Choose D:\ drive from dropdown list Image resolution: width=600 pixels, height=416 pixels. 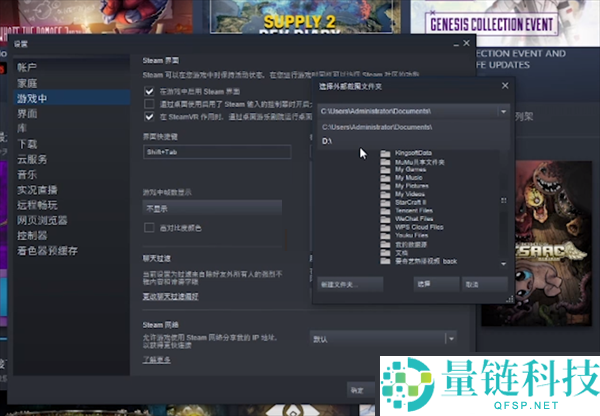coord(413,141)
